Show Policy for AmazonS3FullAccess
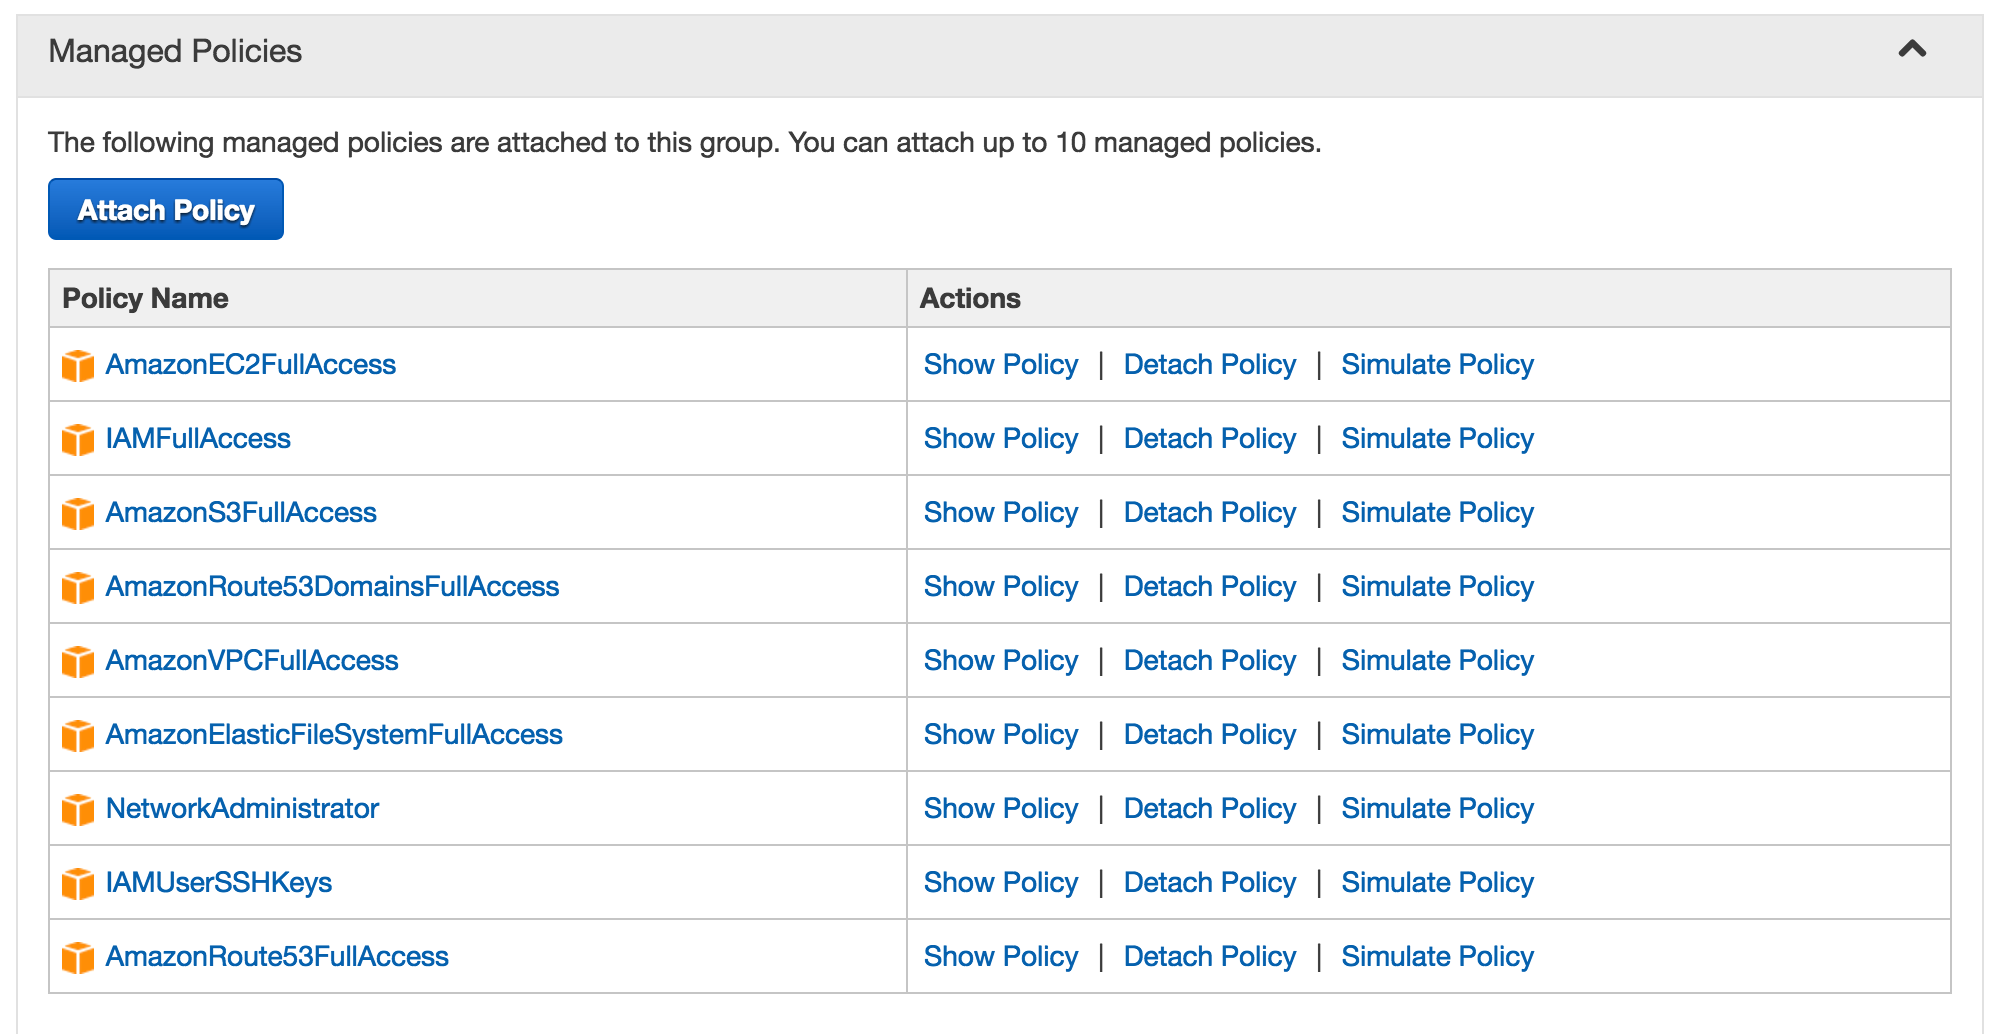 1001,512
